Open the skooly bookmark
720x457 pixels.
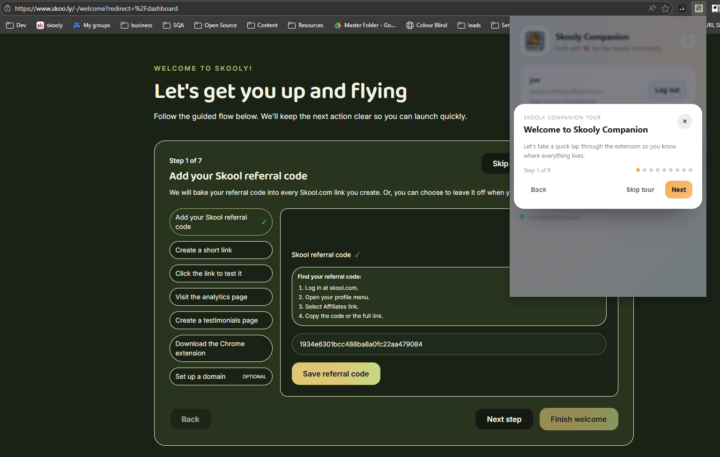(48, 25)
